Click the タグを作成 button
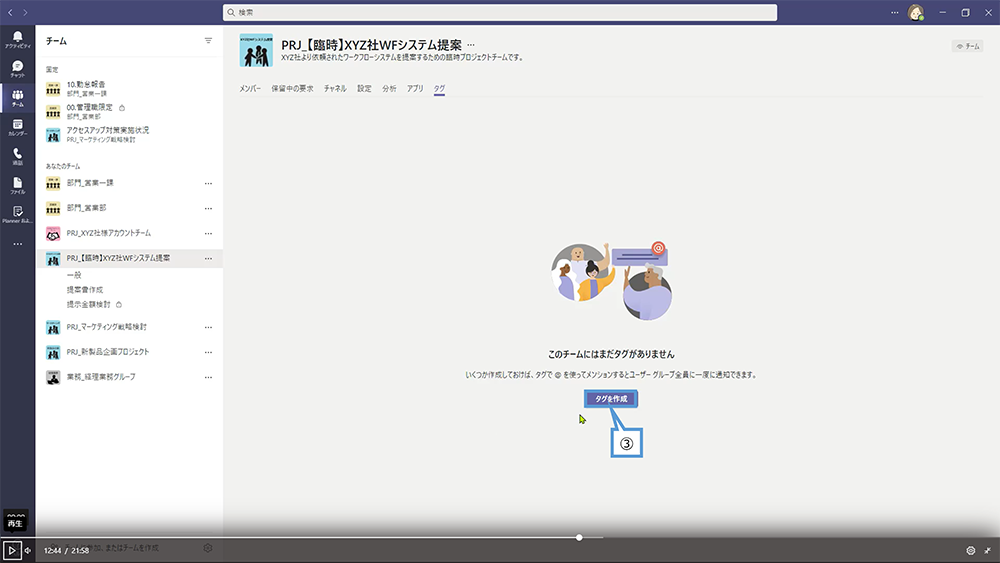The width and height of the screenshot is (1000, 563). 611,398
